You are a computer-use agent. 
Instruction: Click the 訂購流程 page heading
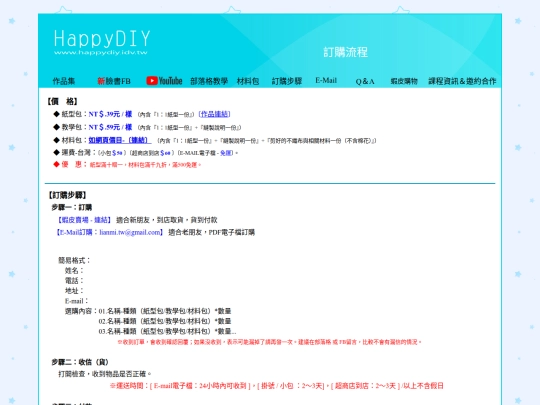coord(345,52)
